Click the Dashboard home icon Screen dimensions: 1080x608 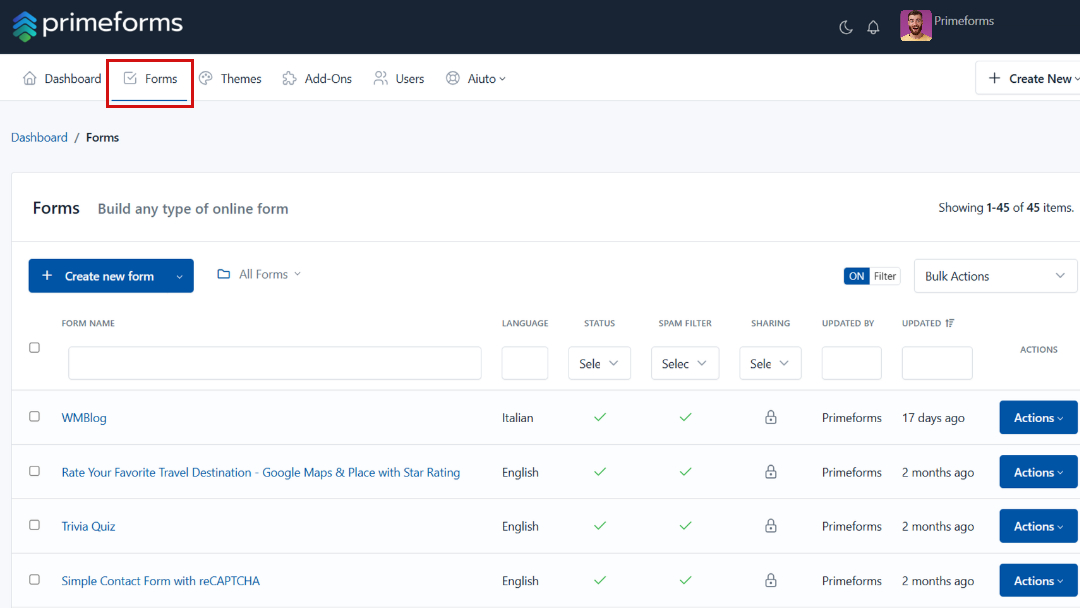[30, 78]
